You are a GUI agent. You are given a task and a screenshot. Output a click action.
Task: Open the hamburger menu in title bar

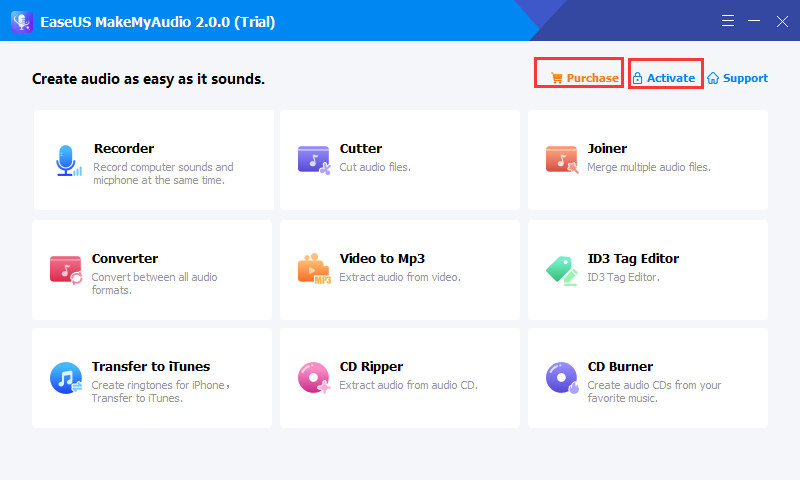coord(728,21)
